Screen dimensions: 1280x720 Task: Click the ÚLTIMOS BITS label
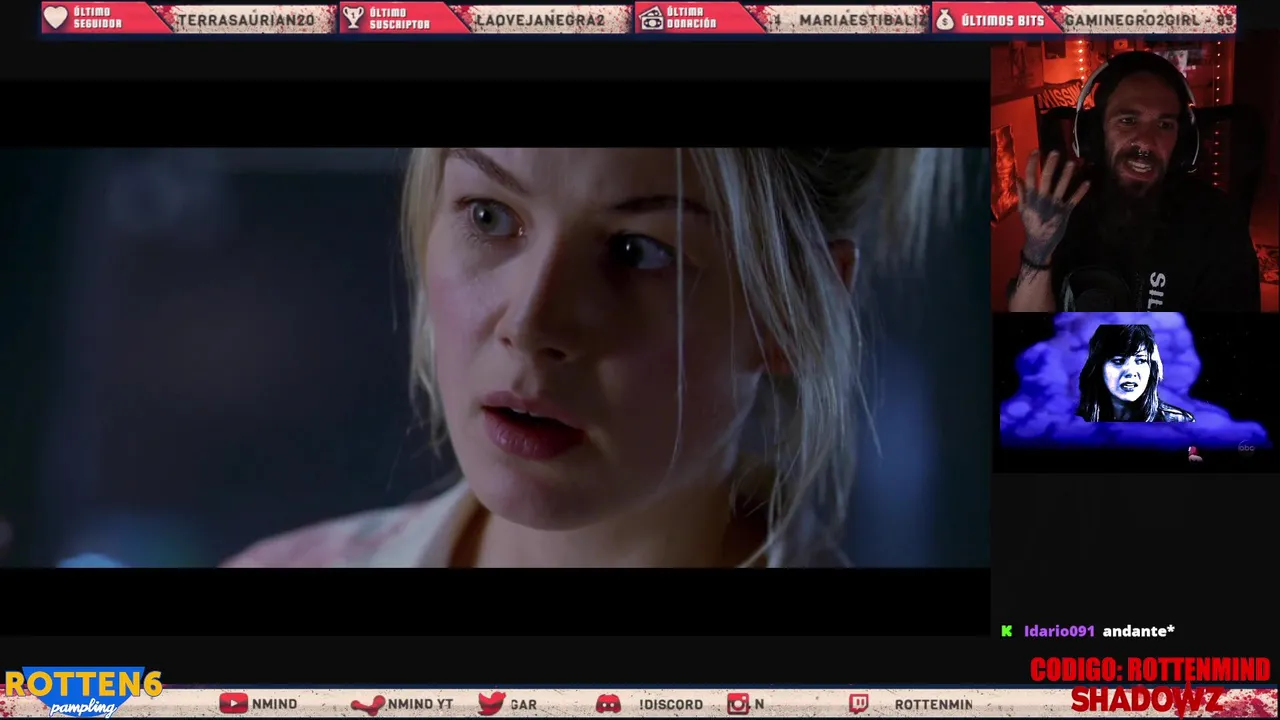point(1002,19)
